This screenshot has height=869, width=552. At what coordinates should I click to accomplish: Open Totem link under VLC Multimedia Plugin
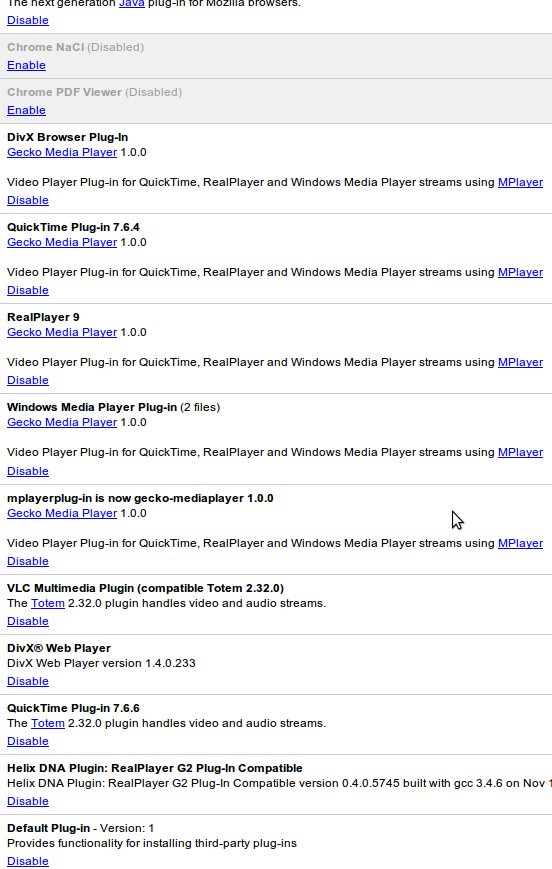pyautogui.click(x=48, y=604)
